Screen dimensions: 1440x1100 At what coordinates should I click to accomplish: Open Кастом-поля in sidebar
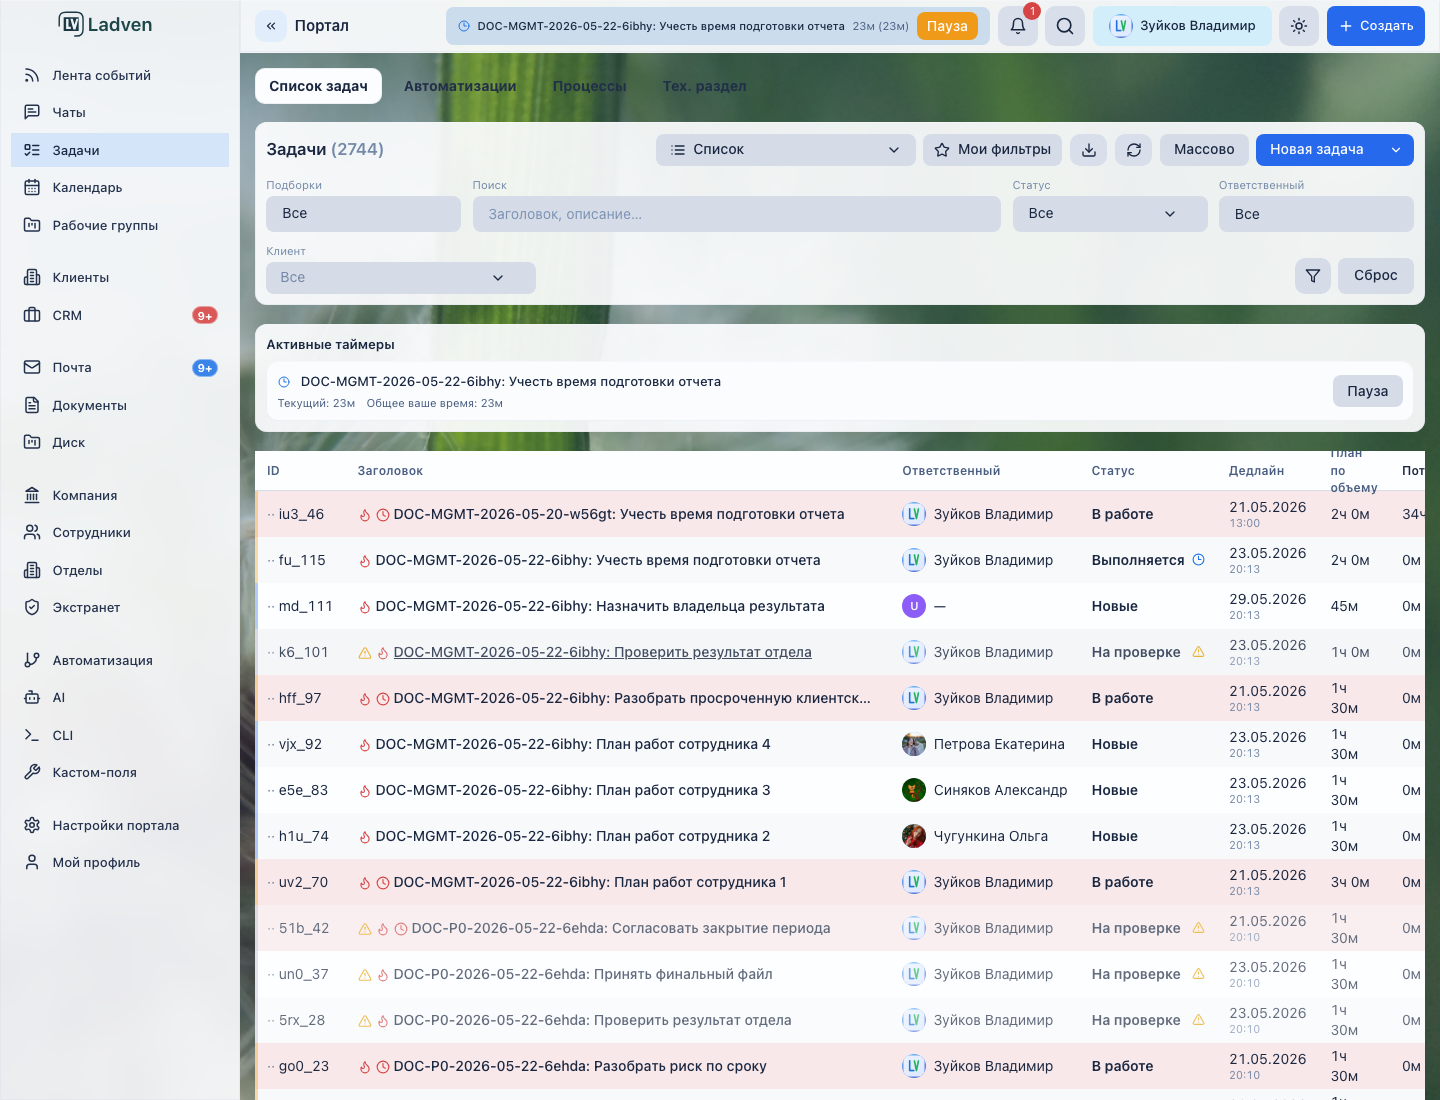click(x=120, y=772)
